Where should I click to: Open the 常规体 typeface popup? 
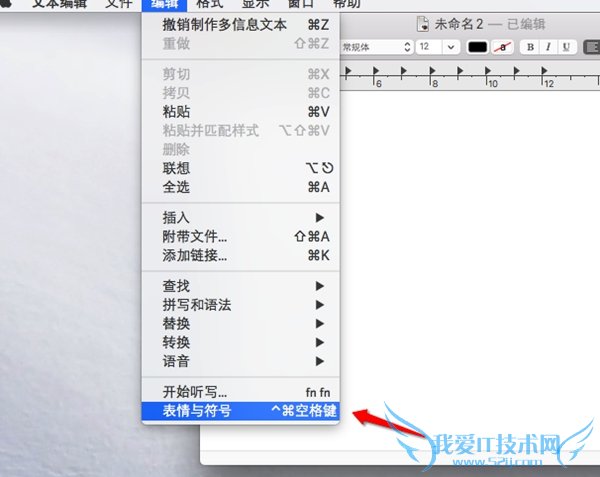pyautogui.click(x=377, y=47)
